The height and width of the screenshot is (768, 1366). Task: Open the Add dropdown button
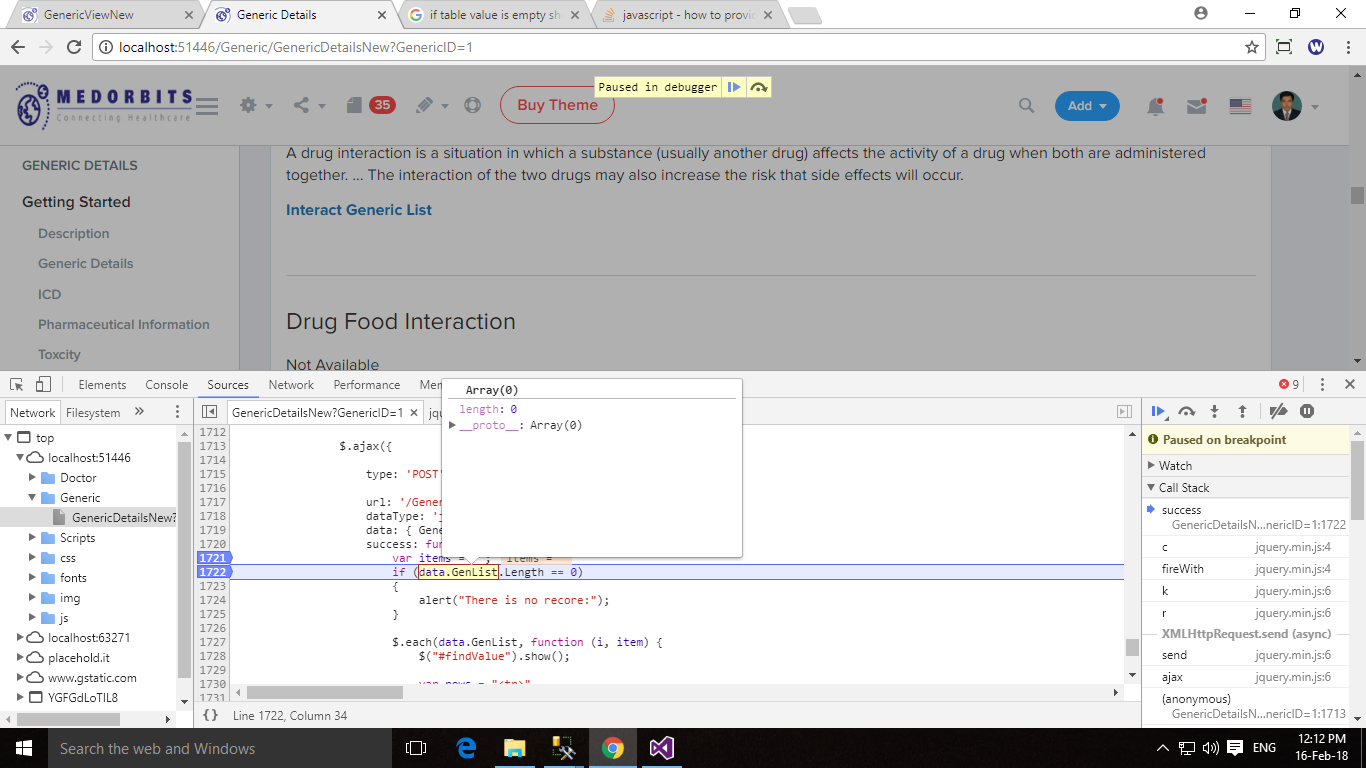tap(1087, 106)
